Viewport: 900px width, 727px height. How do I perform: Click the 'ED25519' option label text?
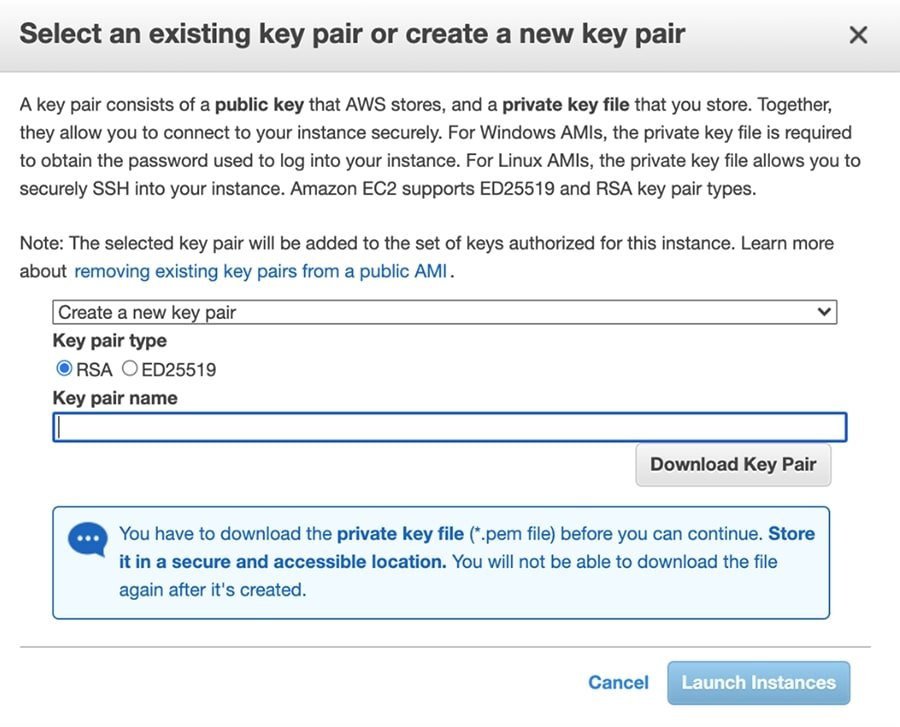[179, 370]
